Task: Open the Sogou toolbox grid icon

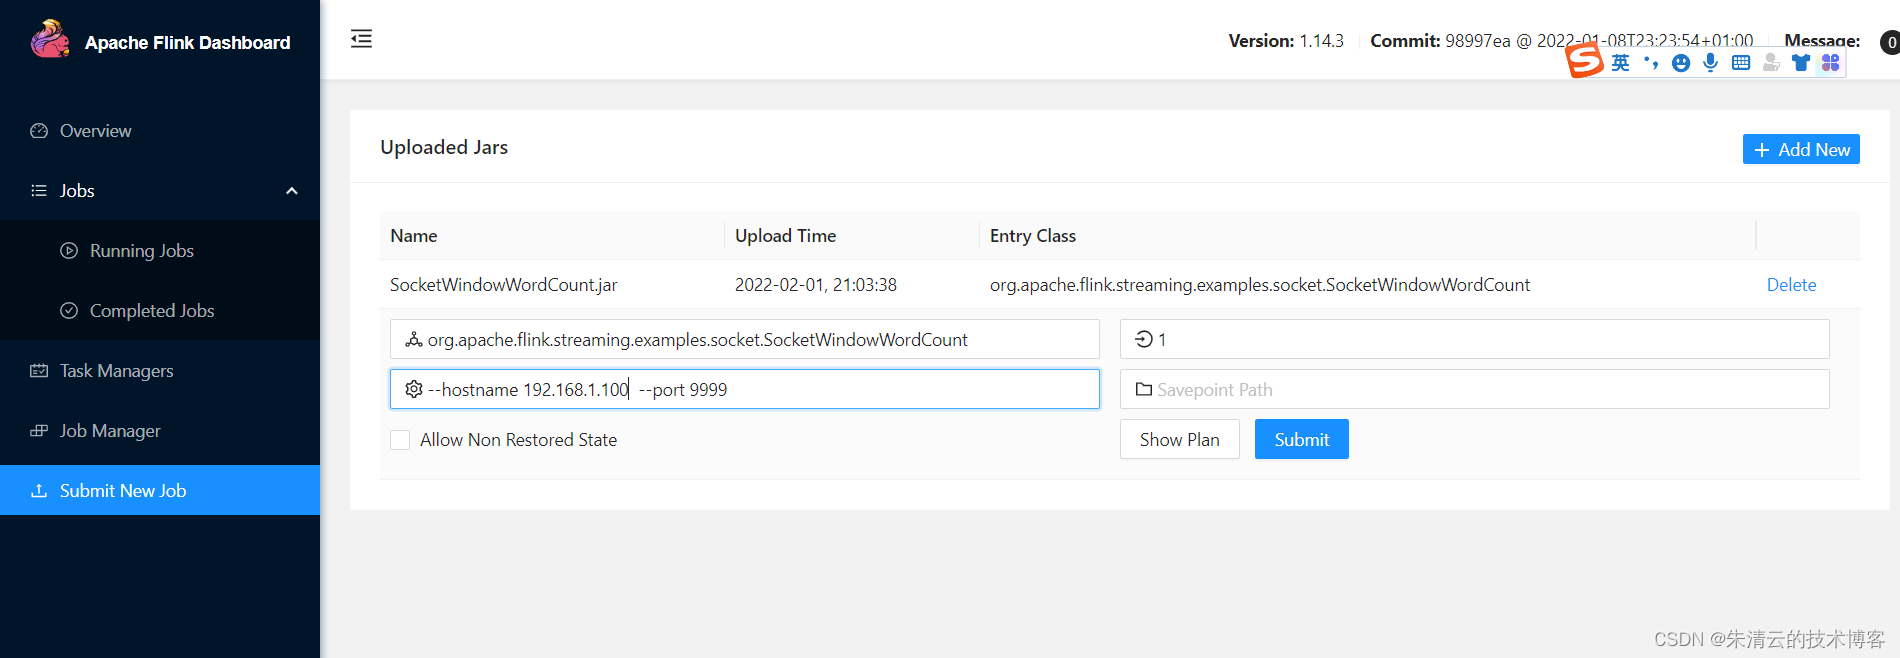Action: tap(1831, 63)
